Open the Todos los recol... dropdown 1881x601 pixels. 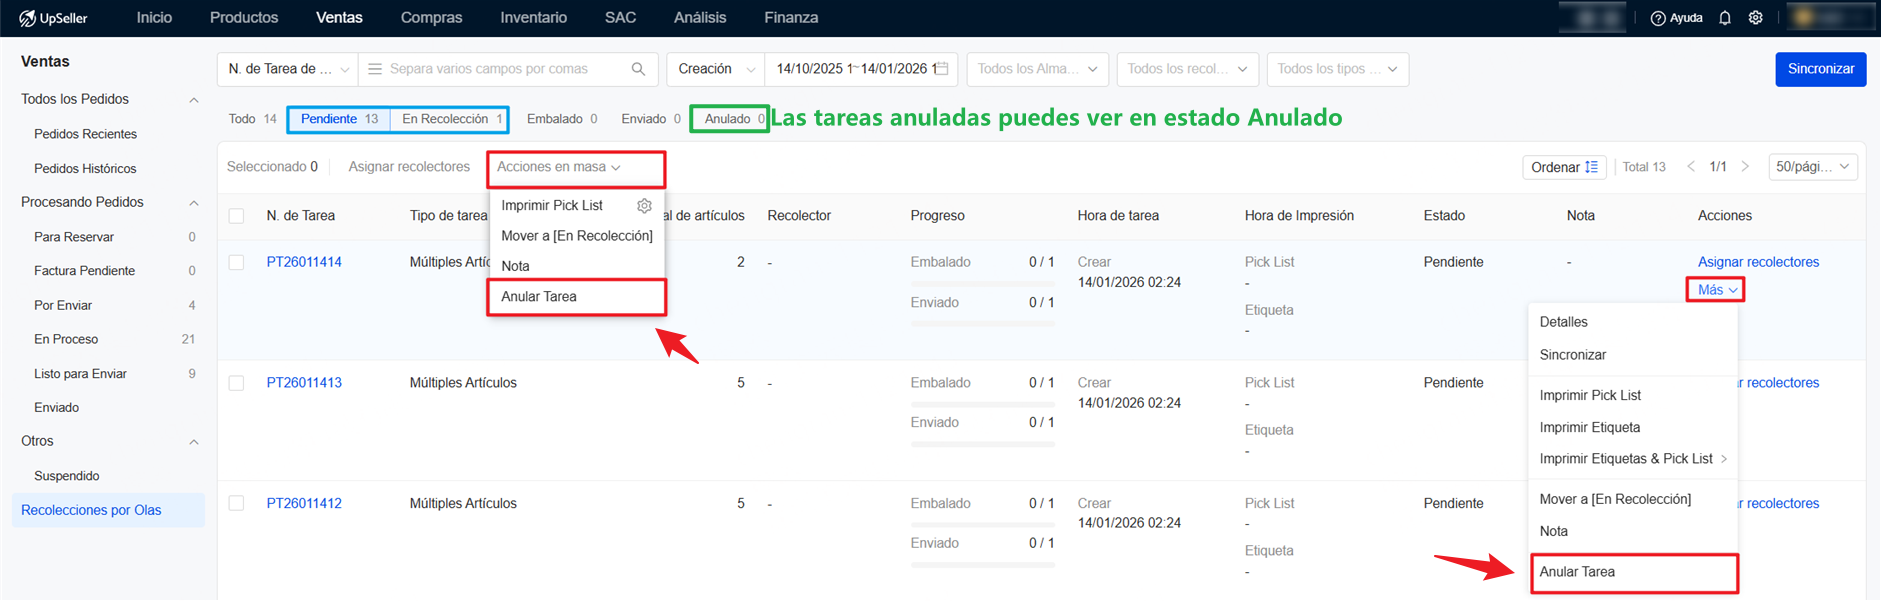[x=1188, y=69]
